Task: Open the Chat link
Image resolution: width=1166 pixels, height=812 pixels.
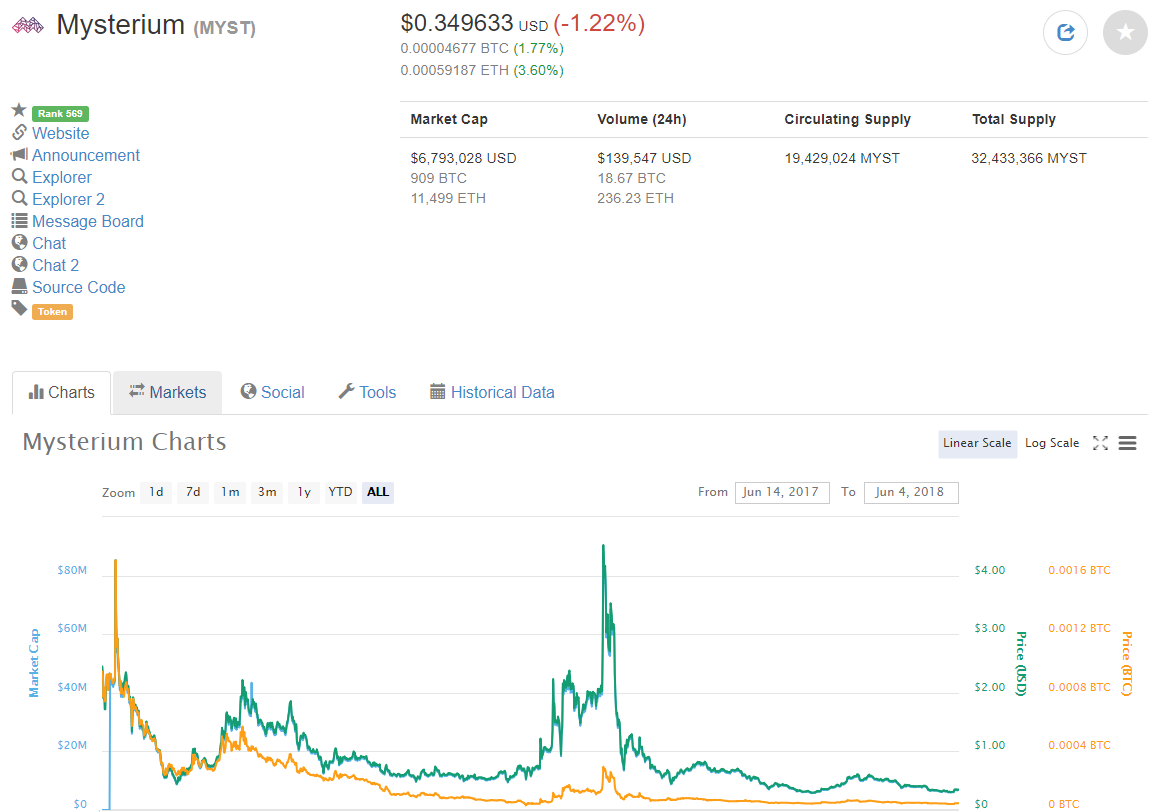Action: 49,243
